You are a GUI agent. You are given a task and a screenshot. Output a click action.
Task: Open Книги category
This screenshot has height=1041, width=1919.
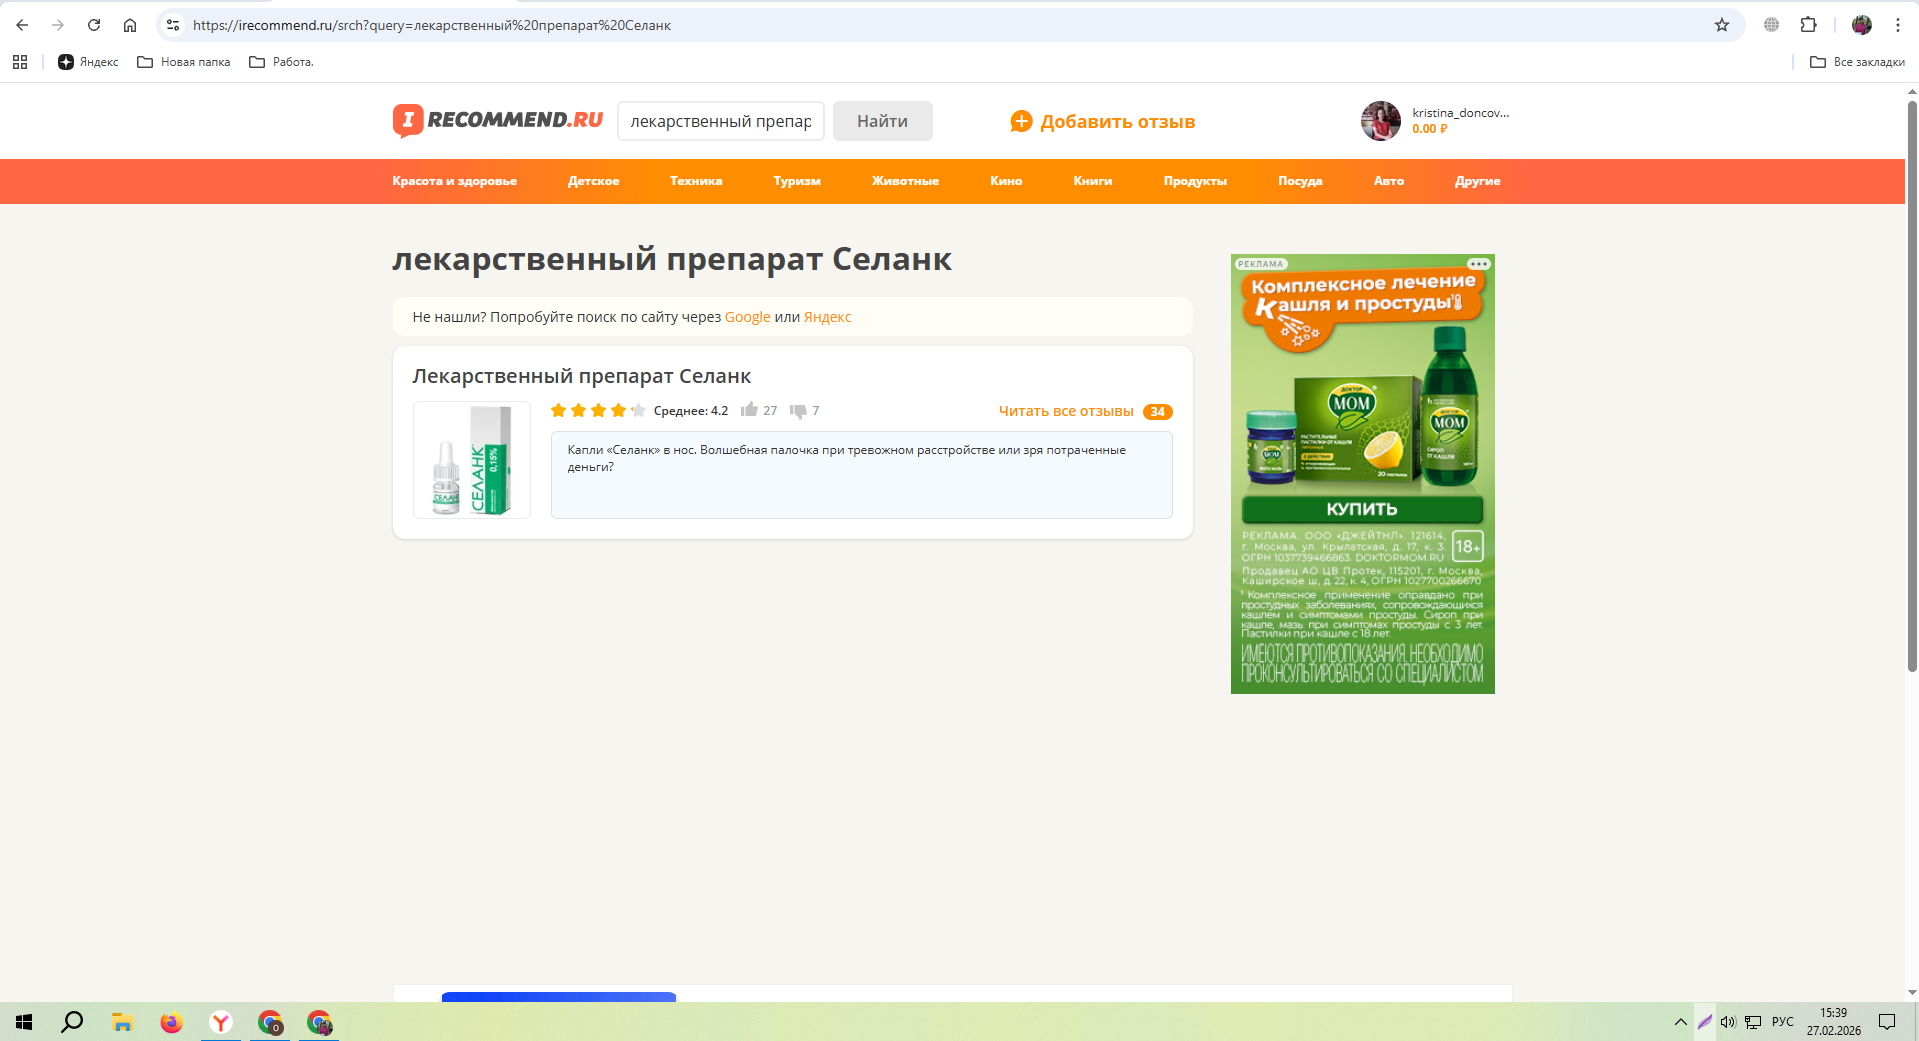1093,181
